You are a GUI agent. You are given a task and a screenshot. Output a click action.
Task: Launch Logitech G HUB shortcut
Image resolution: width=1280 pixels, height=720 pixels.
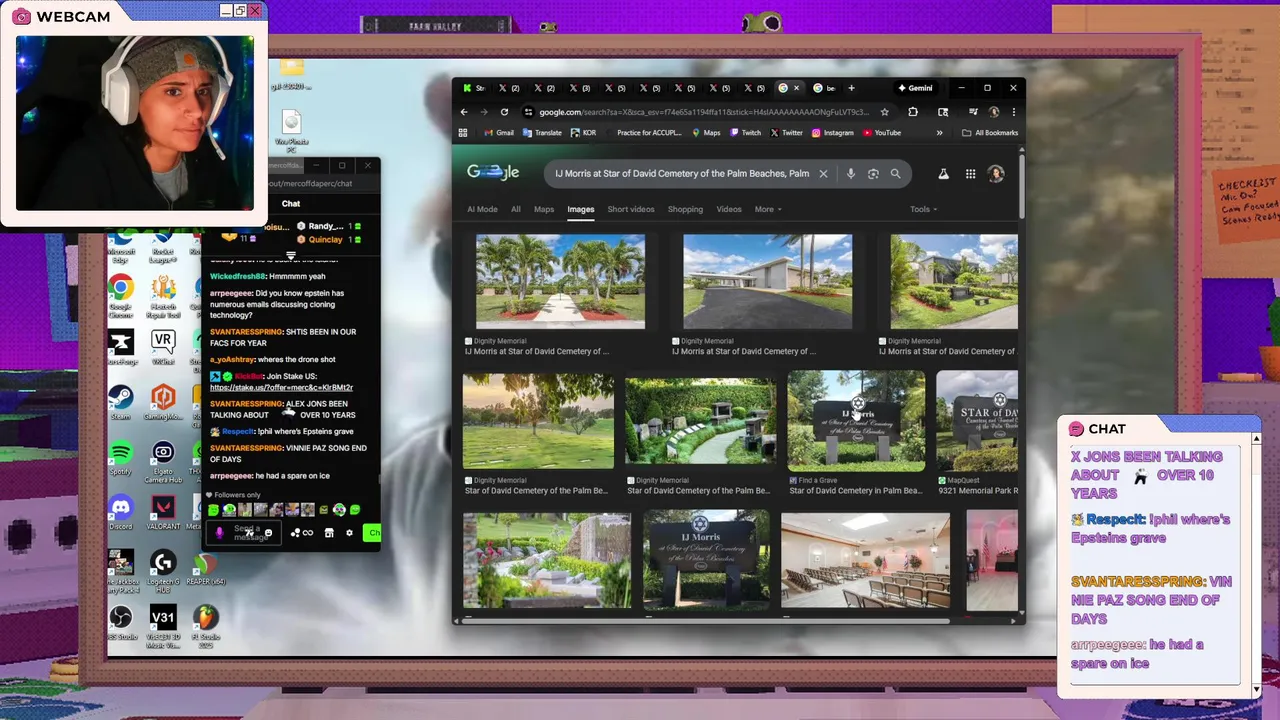(163, 570)
